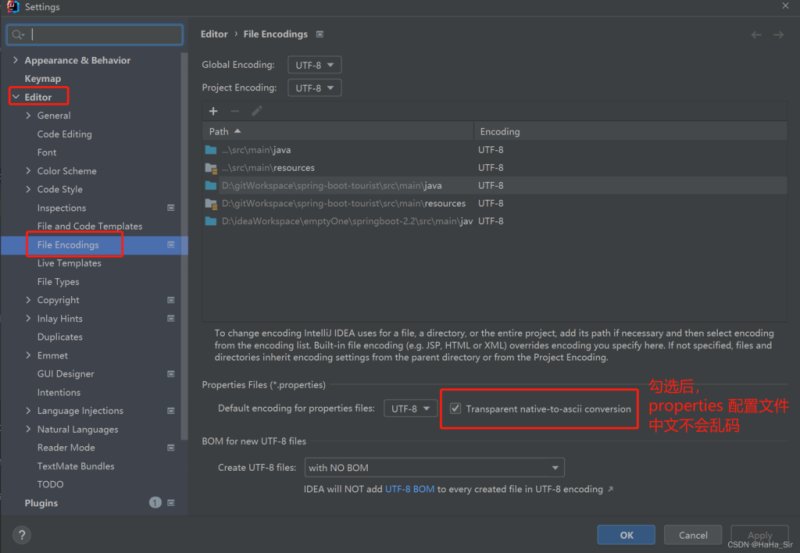Click the forward navigation arrow
800x553 pixels.
coord(778,35)
